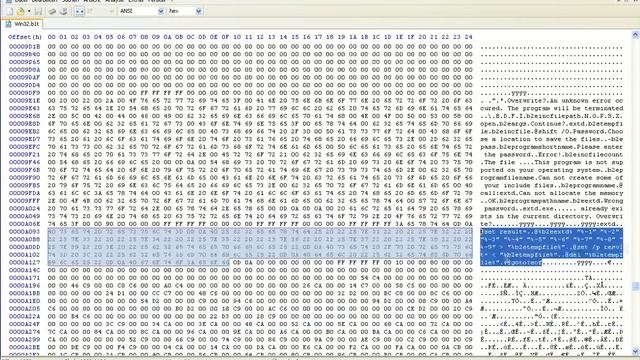Click decoded text 'cured. The program will be terminated'

(552, 108)
